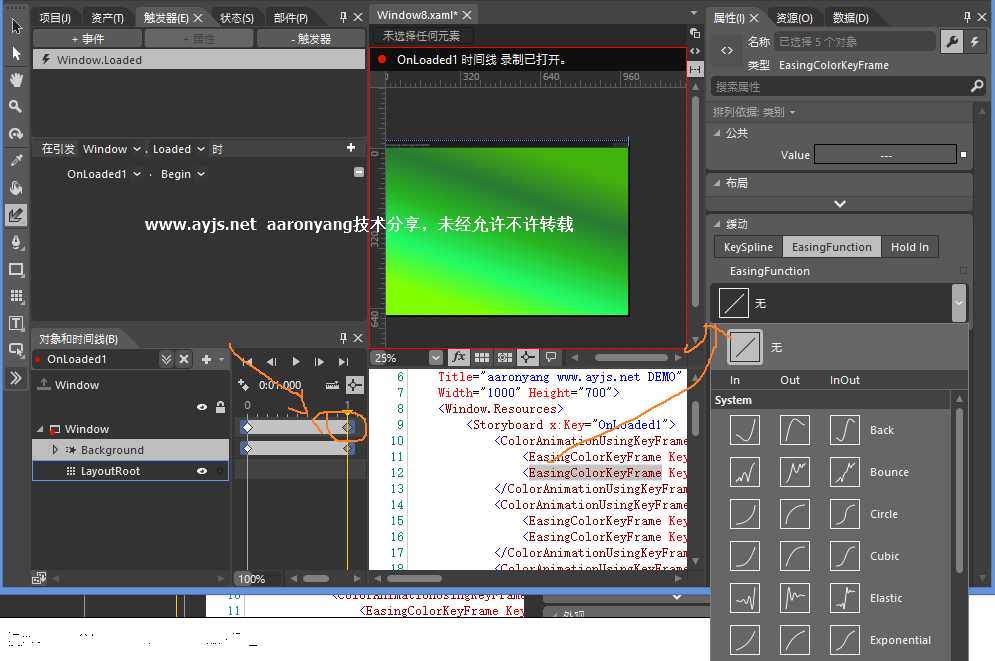The width and height of the screenshot is (995, 661).
Task: Toggle the annotations speech bubble icon
Action: pyautogui.click(x=551, y=357)
